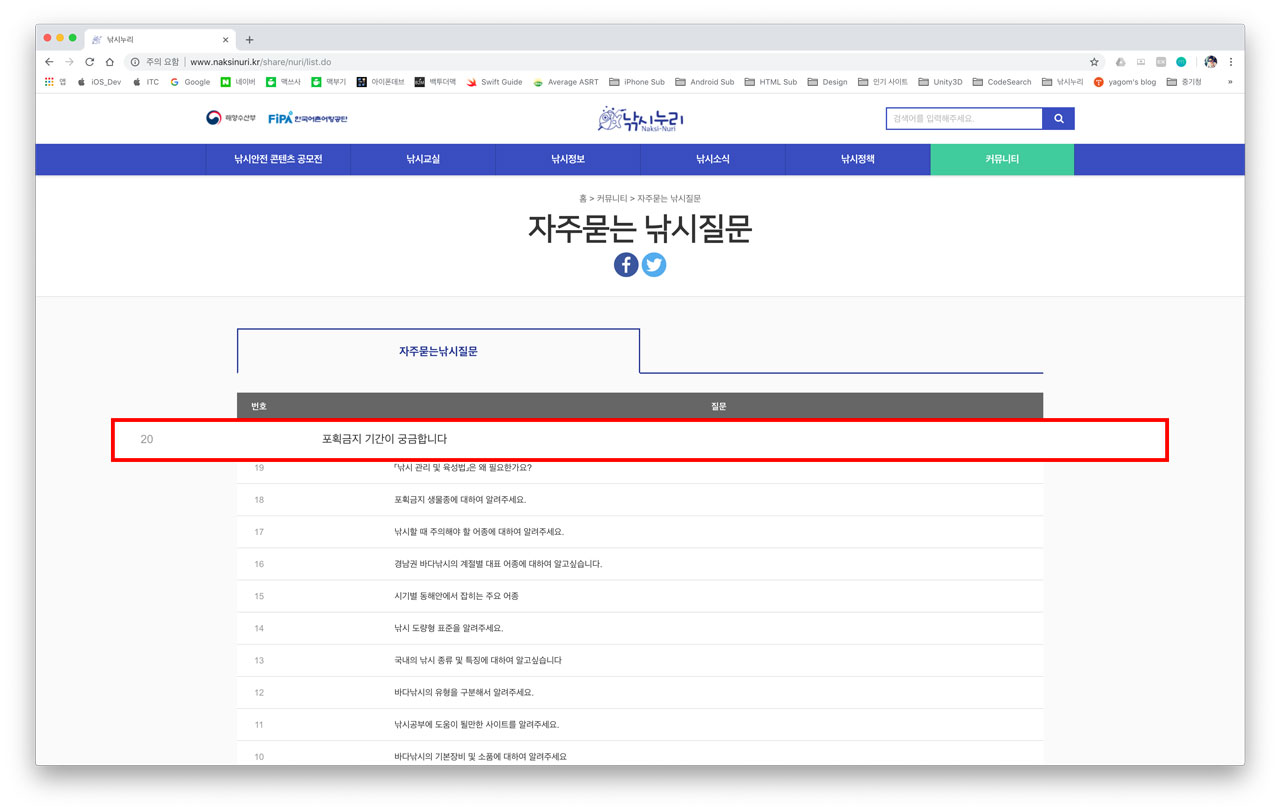Click the browser back arrow
This screenshot has width=1280, height=812.
click(x=48, y=60)
